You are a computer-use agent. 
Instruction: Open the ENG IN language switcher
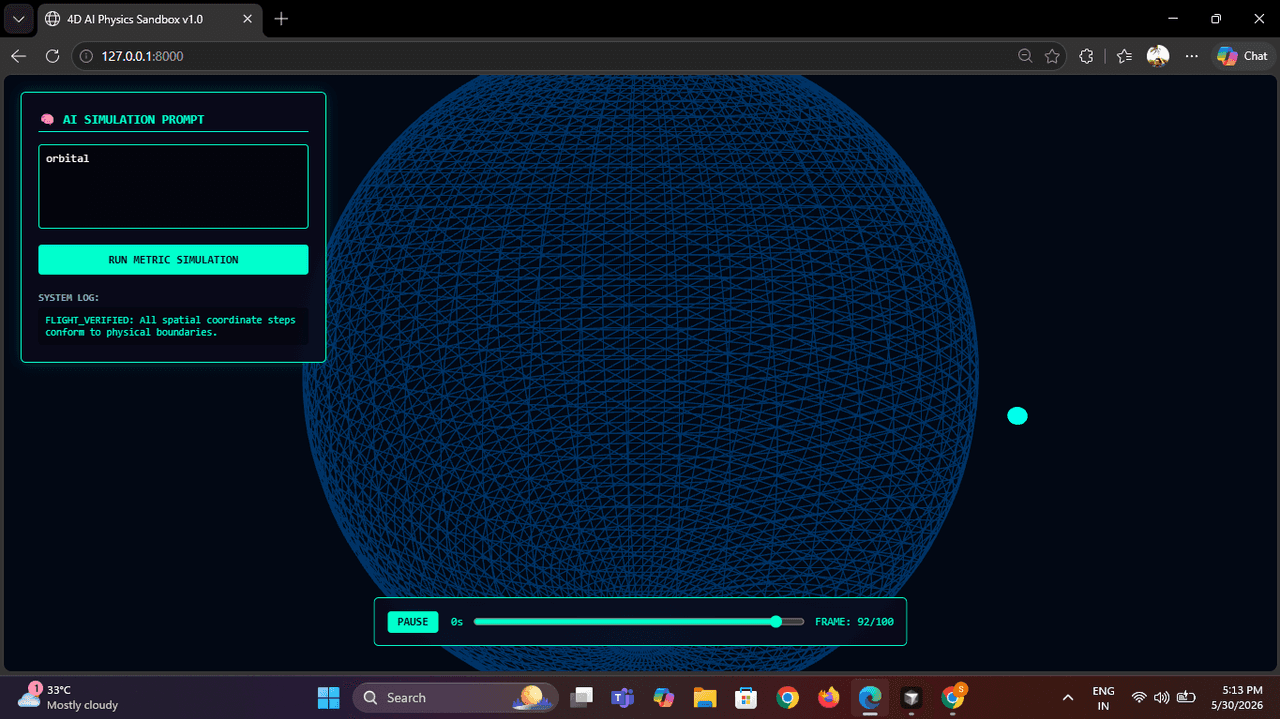point(1104,698)
